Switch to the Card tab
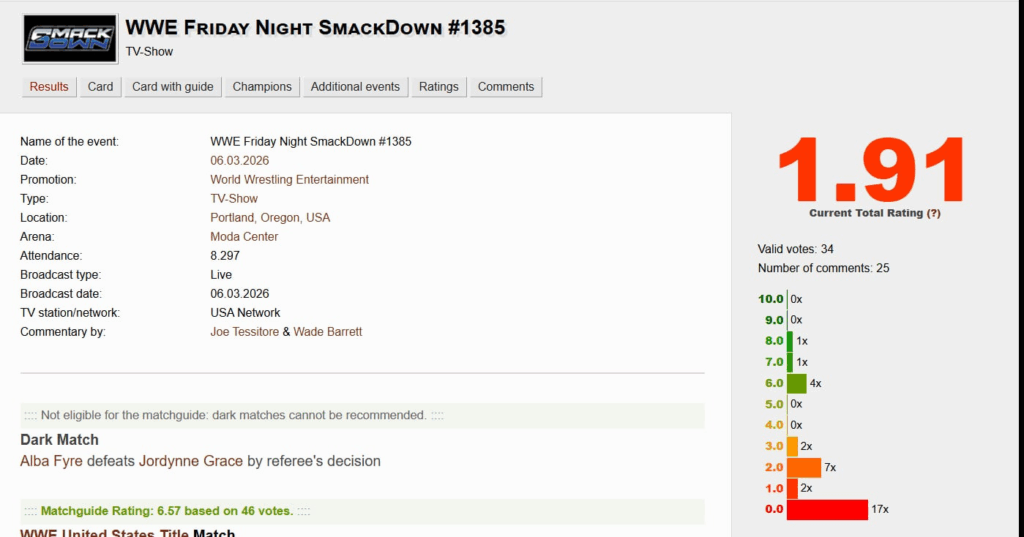 pos(100,87)
